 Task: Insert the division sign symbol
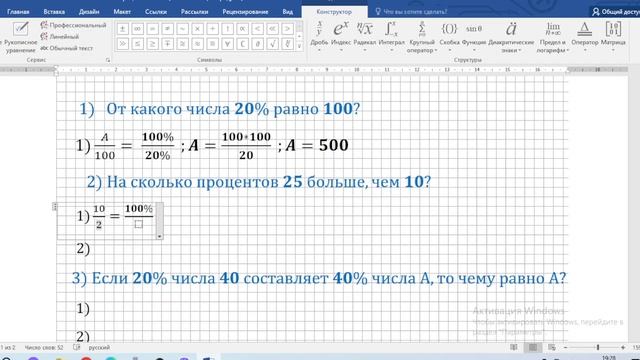coord(212,29)
